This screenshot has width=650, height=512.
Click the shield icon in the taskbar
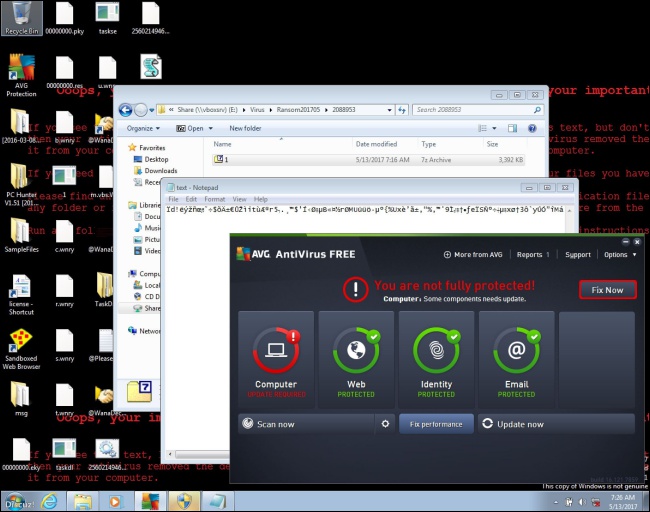pos(184,502)
